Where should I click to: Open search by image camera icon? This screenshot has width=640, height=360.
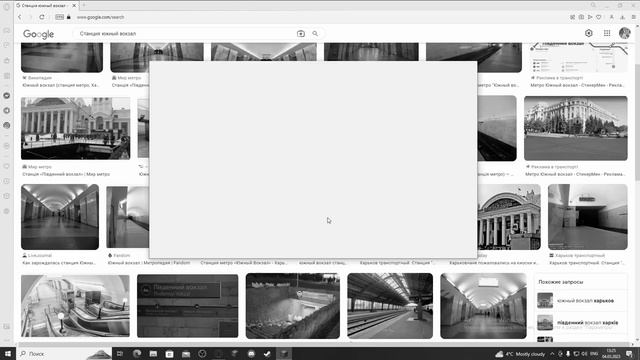click(x=301, y=34)
